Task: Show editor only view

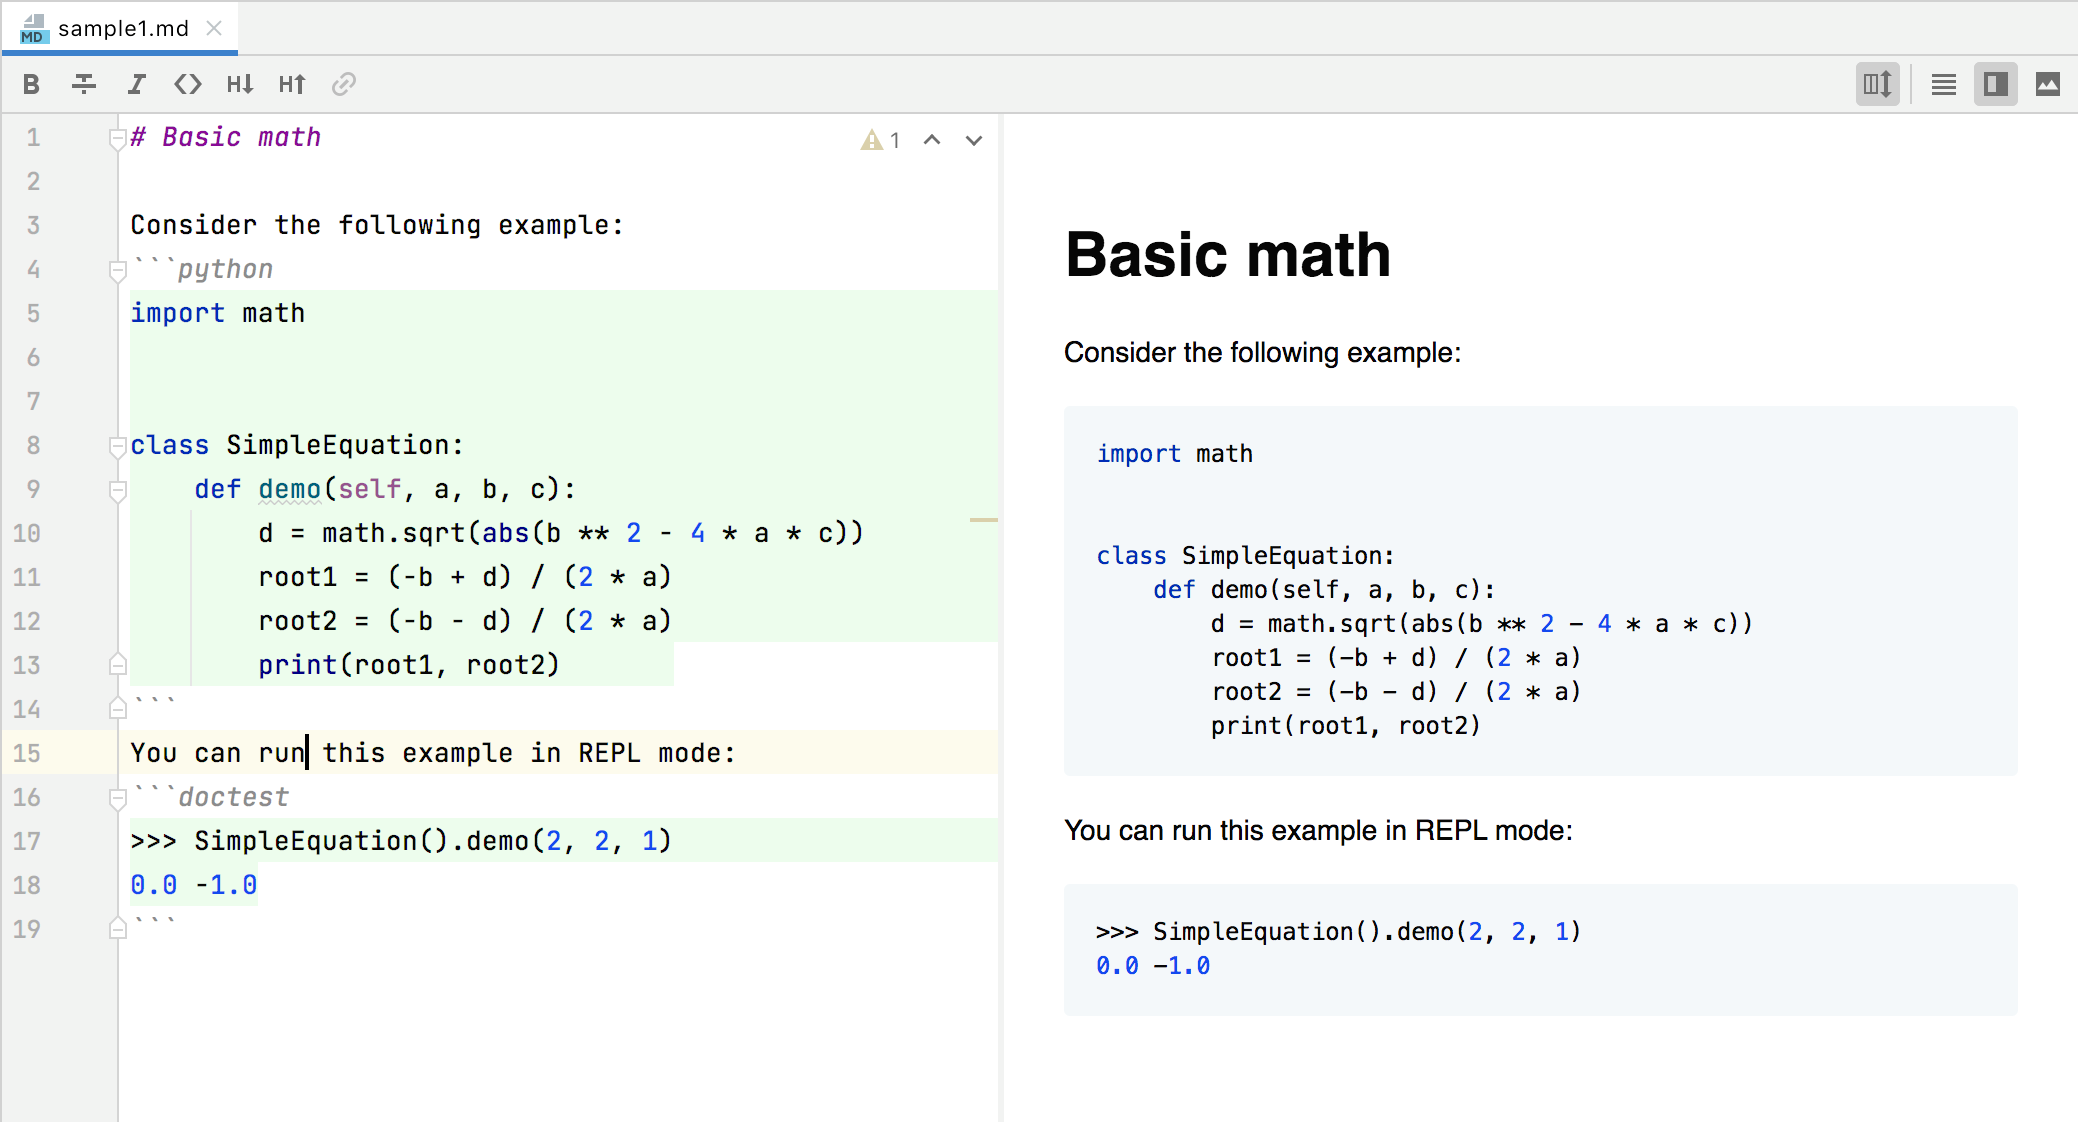Action: [x=1943, y=84]
